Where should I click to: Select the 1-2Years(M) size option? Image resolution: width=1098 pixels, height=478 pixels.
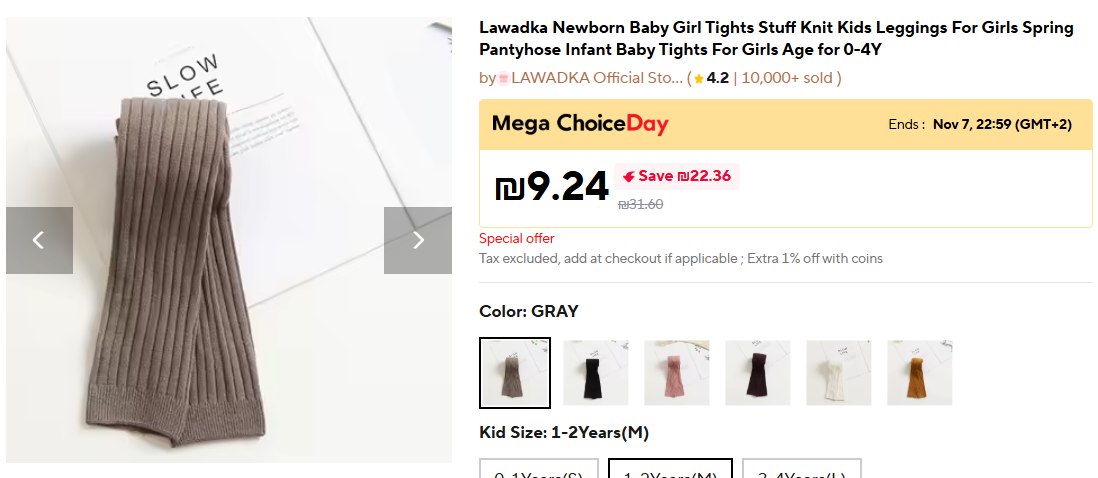(x=670, y=470)
